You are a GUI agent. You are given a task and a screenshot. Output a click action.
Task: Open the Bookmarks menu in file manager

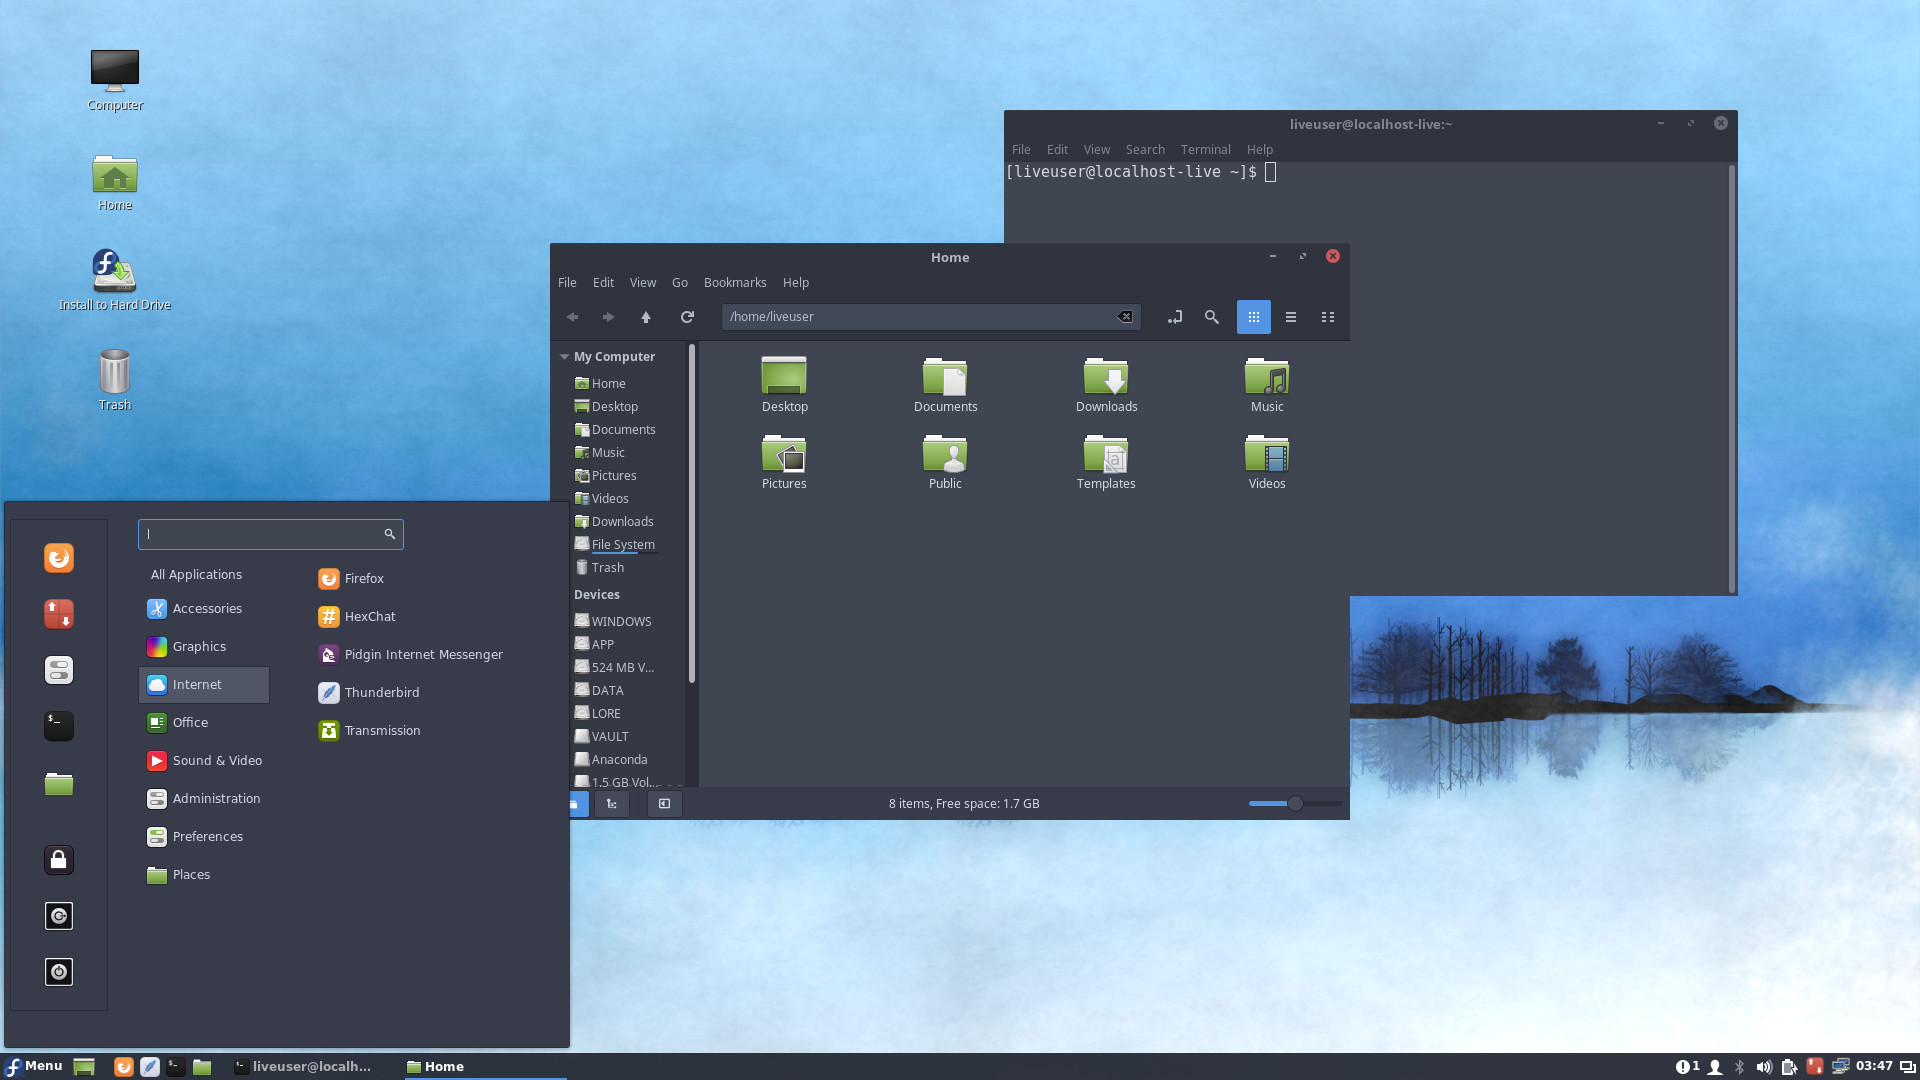coord(735,281)
